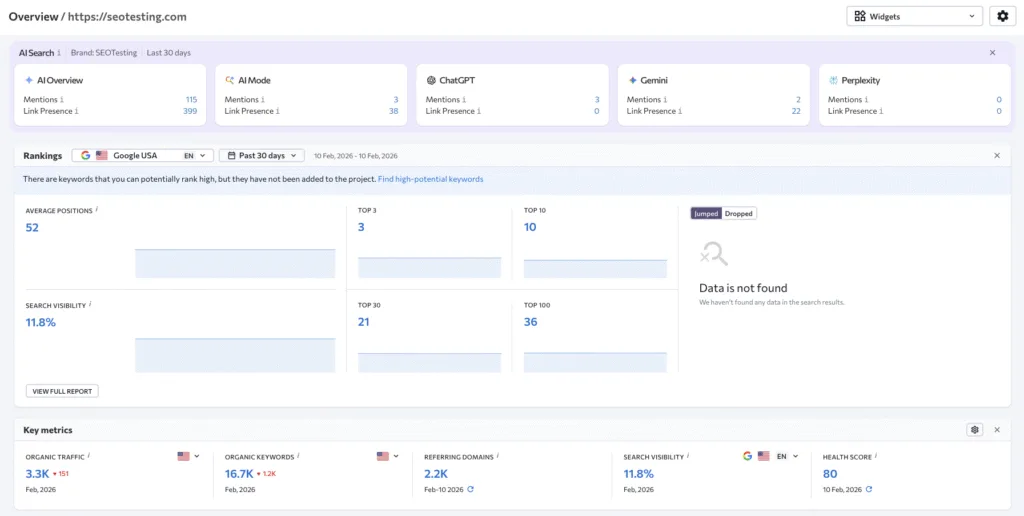Open AI Mode link presence value 38
The height and width of the screenshot is (516, 1024).
pyautogui.click(x=394, y=112)
